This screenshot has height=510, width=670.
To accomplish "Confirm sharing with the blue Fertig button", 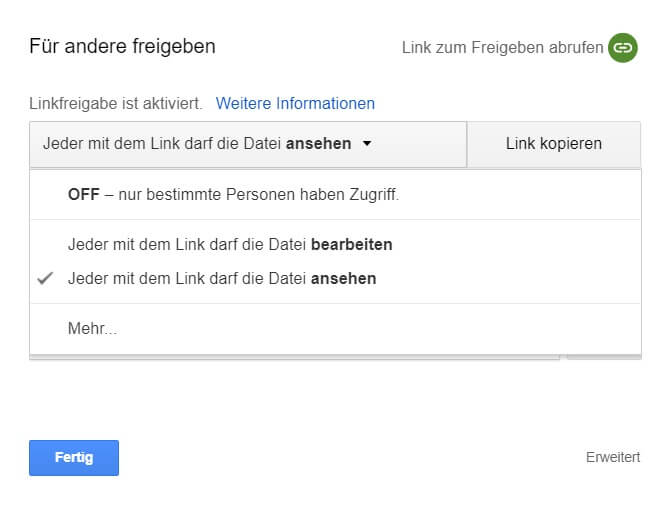I will (x=74, y=457).
